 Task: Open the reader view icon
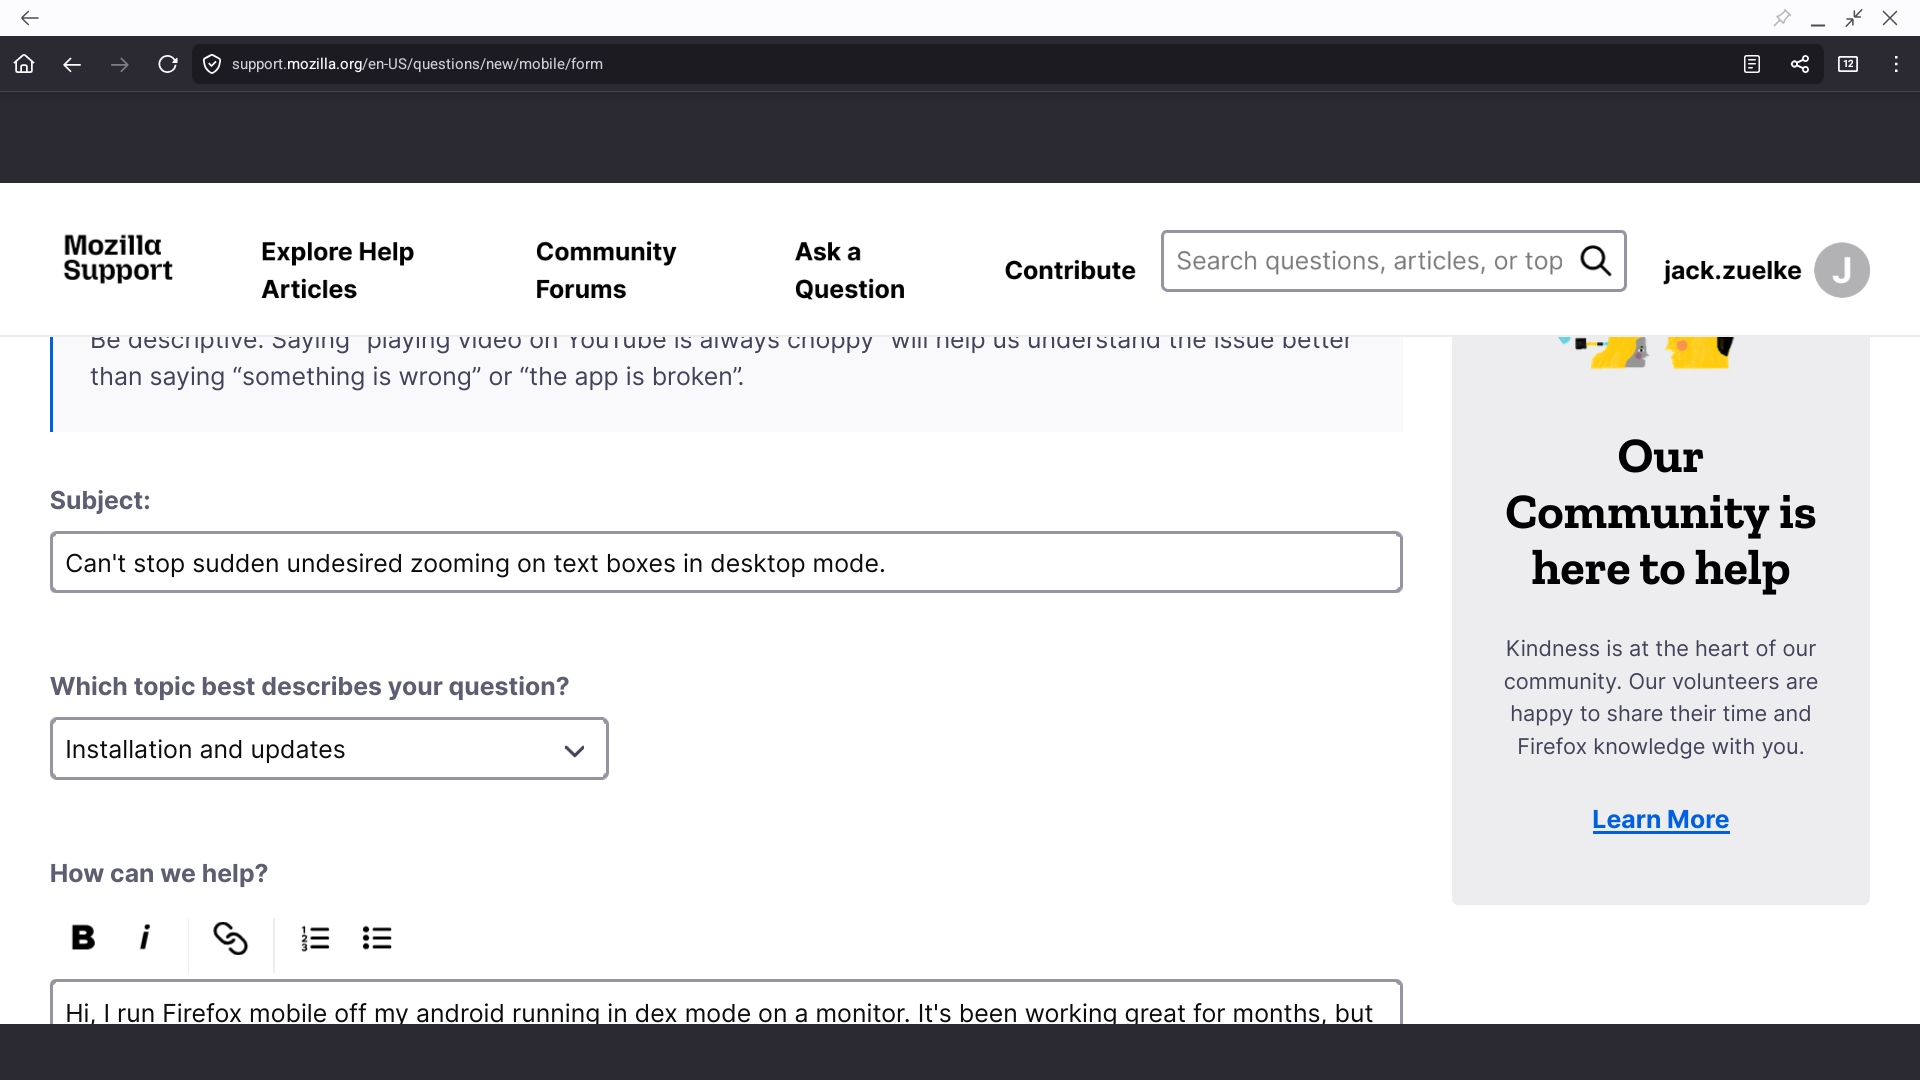[x=1752, y=64]
